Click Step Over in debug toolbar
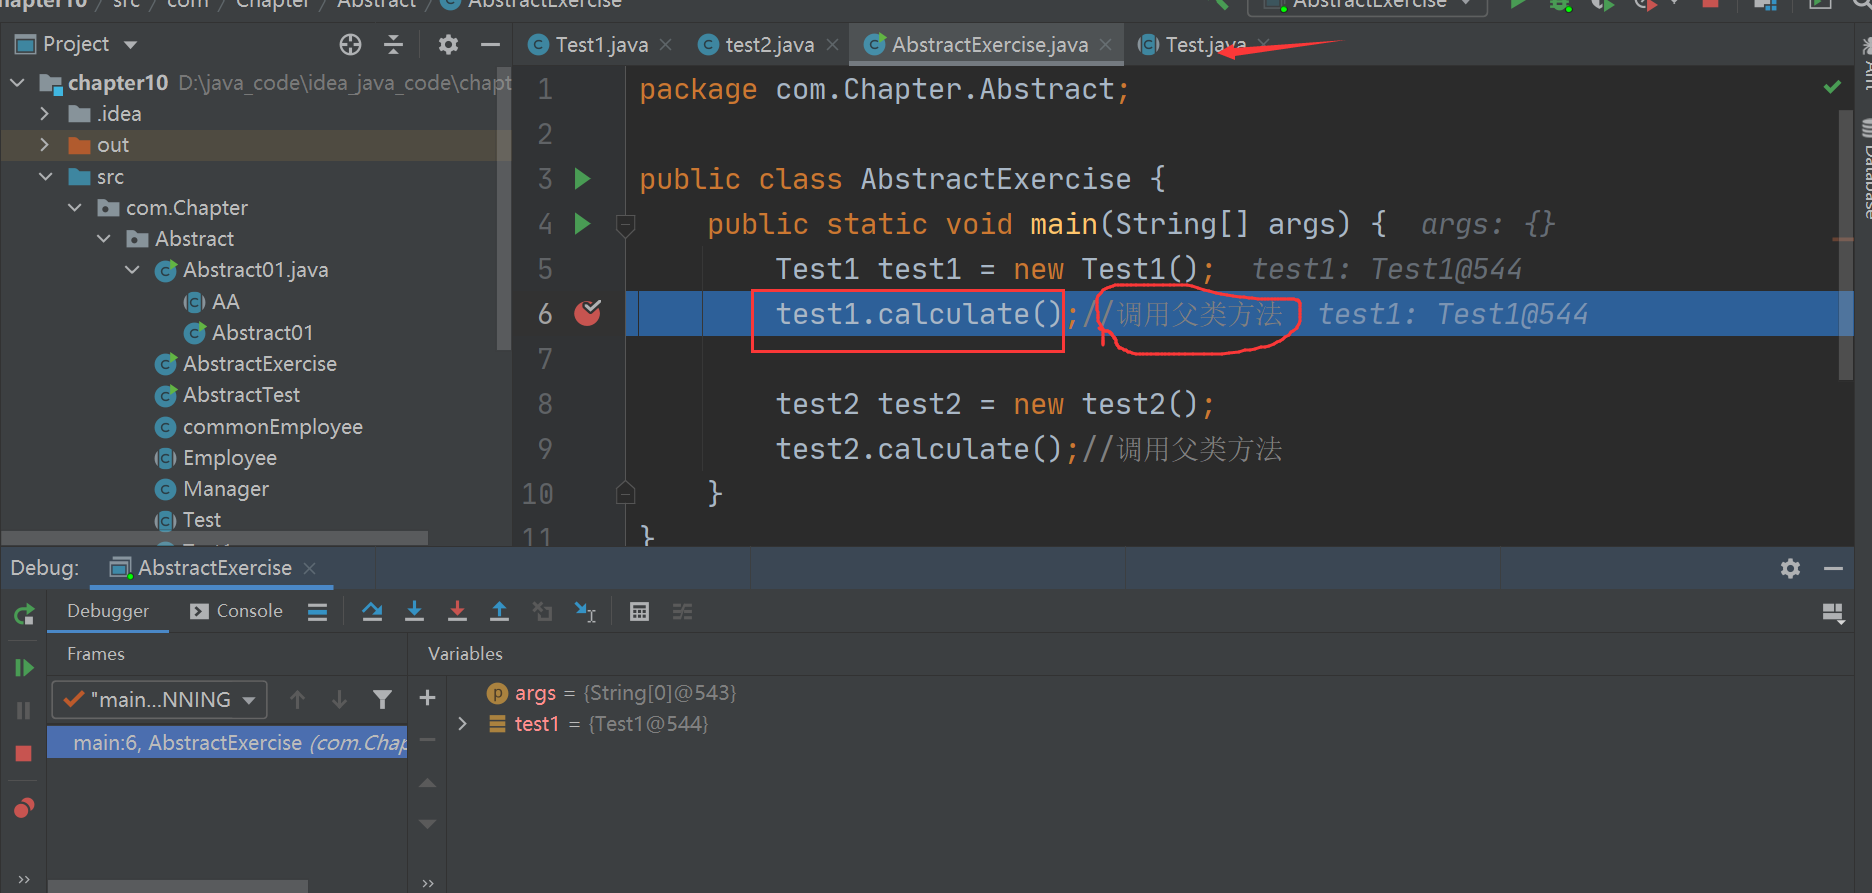The width and height of the screenshot is (1872, 893). pos(372,612)
